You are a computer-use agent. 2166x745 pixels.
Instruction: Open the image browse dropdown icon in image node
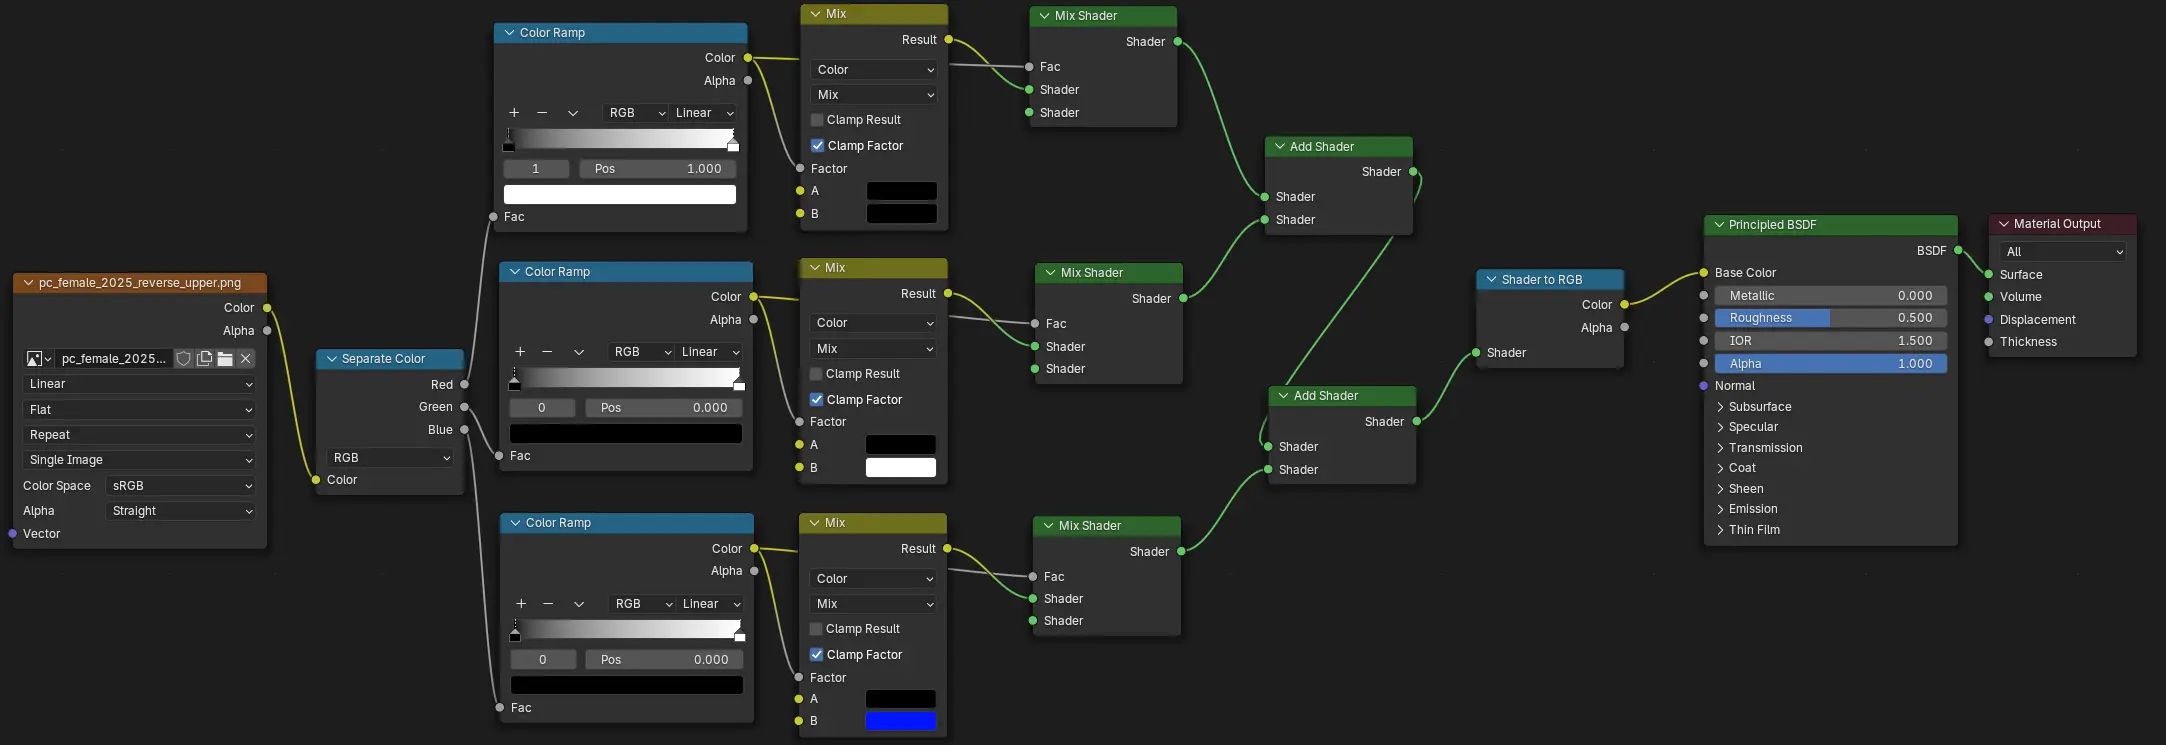coord(39,358)
